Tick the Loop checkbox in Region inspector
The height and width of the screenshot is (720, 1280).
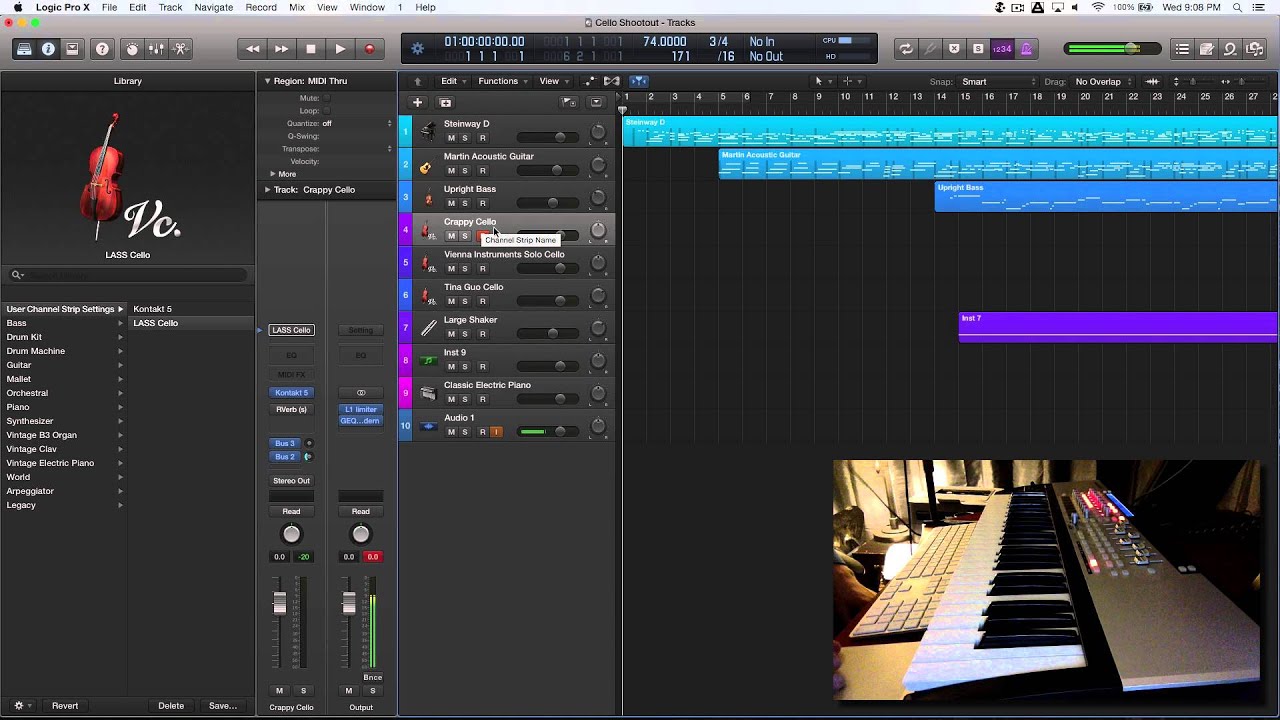click(x=326, y=111)
